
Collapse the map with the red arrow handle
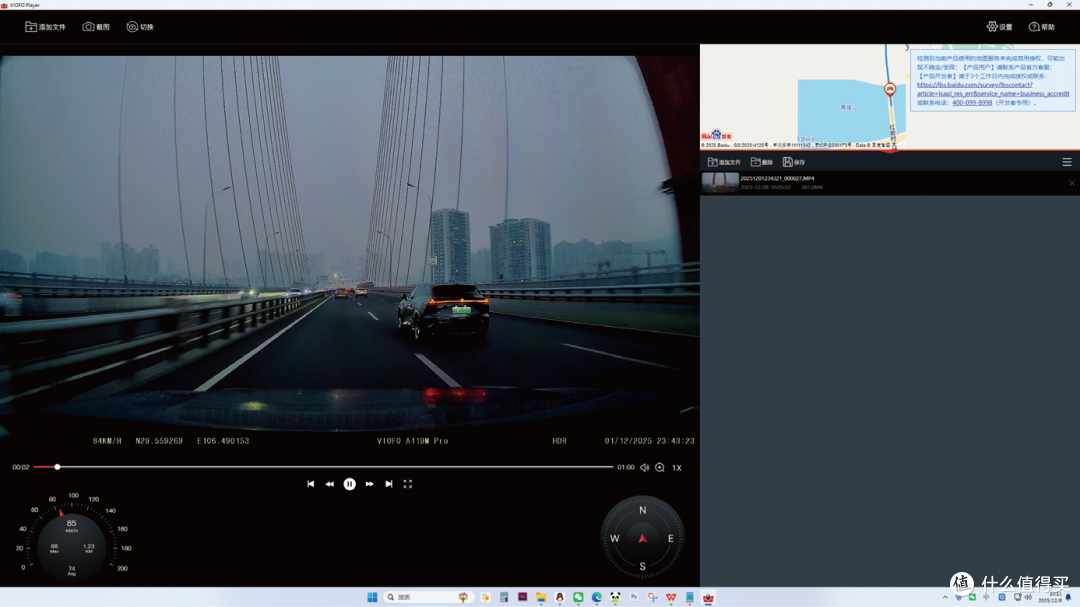coord(890,150)
